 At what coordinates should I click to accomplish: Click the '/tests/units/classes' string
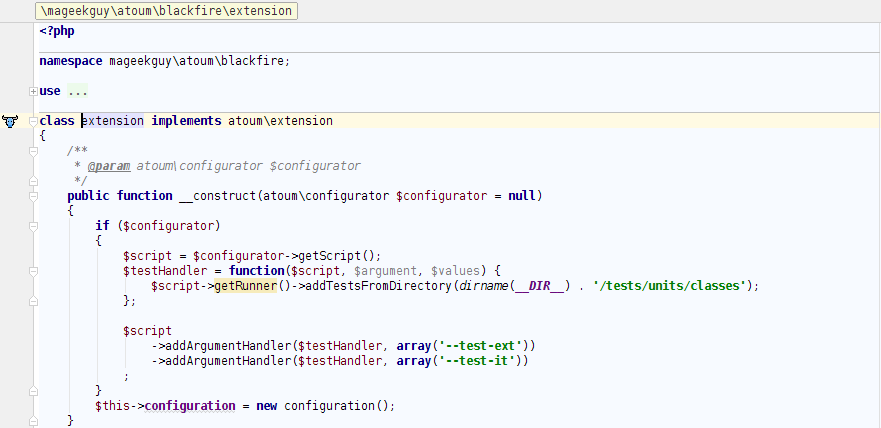tap(670, 286)
